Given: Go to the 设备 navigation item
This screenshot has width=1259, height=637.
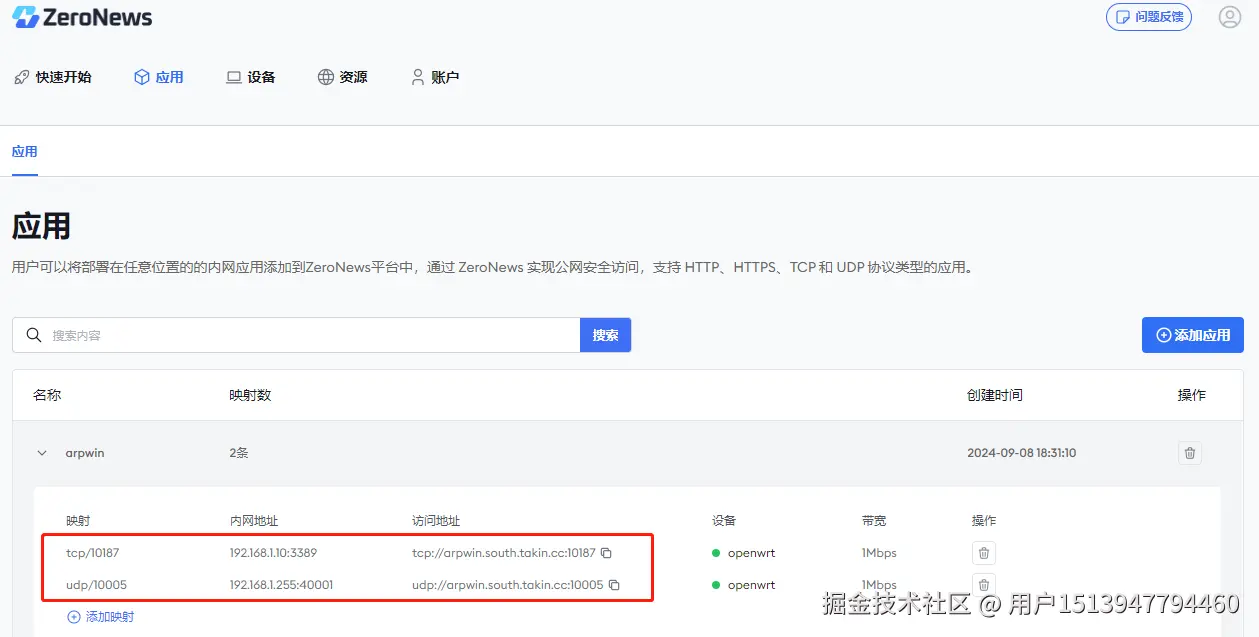Looking at the screenshot, I should click(x=251, y=77).
